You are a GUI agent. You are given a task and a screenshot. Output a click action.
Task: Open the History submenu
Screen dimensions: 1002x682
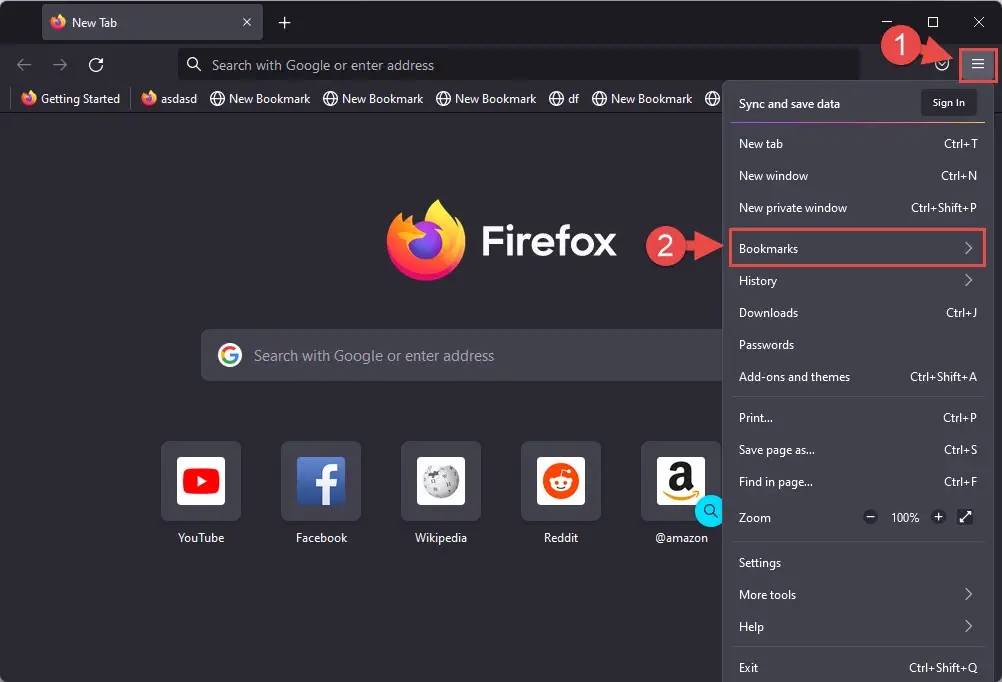(858, 281)
